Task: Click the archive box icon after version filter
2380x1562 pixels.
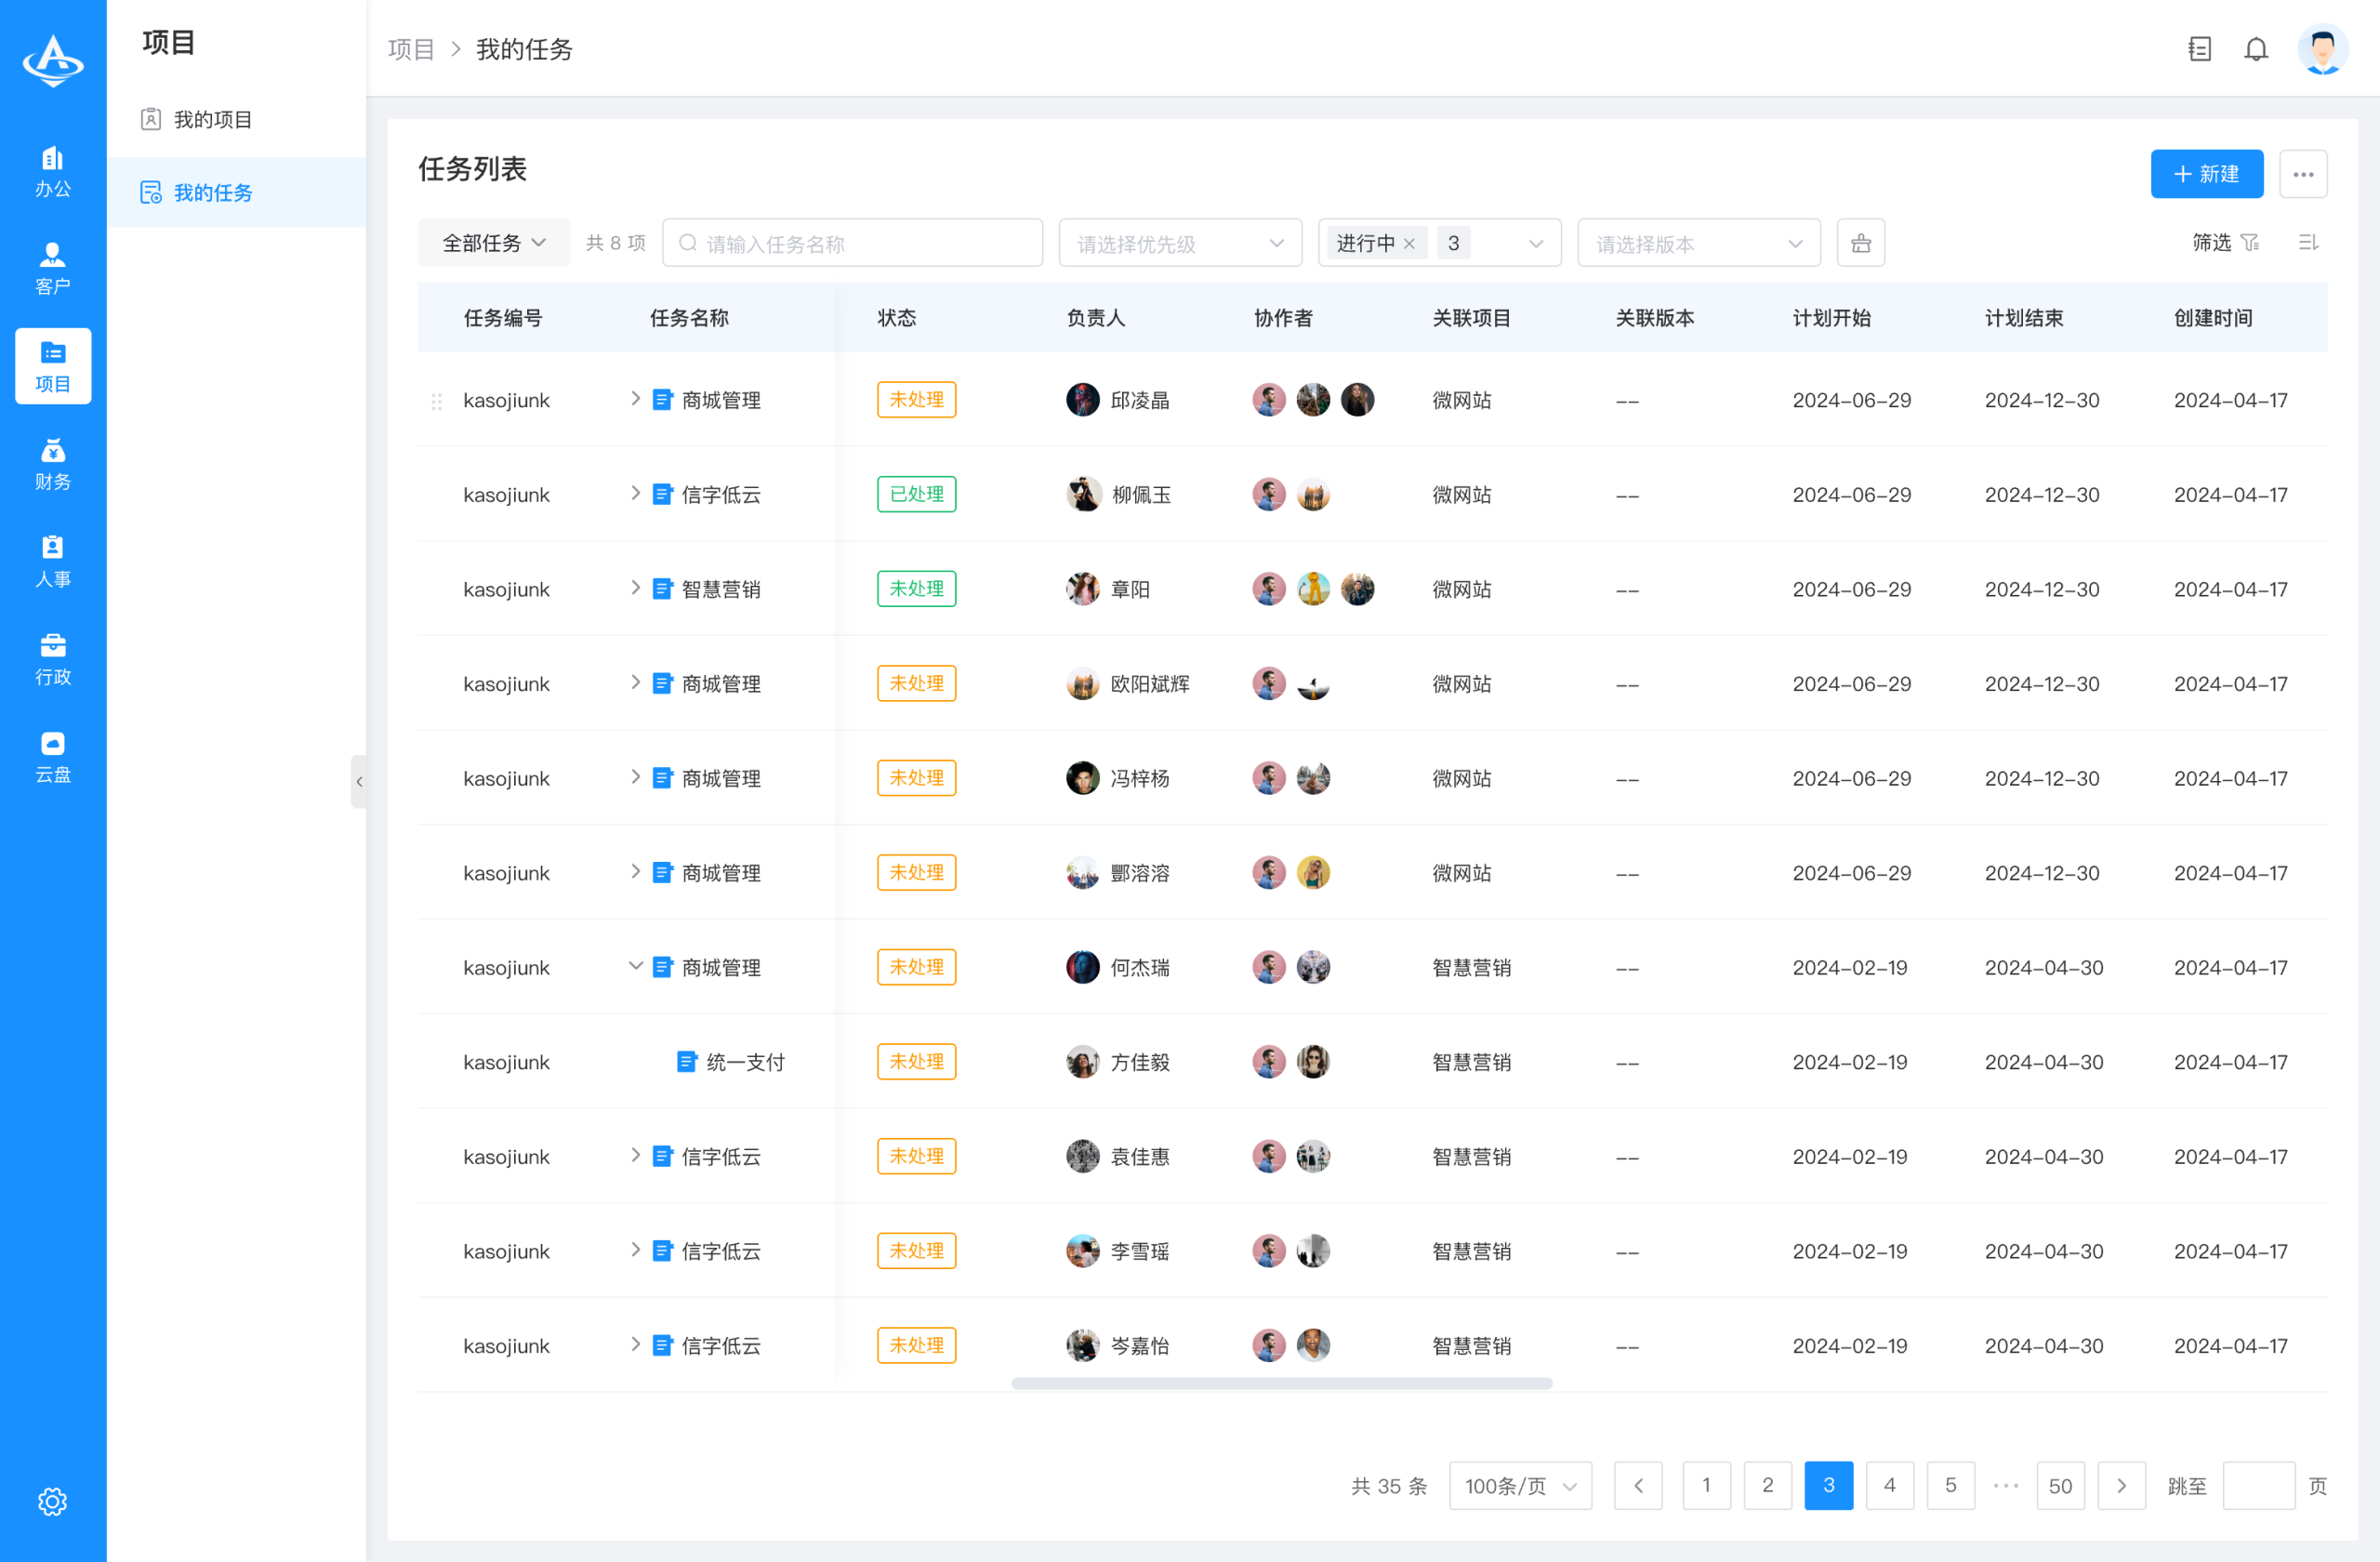Action: click(x=1860, y=242)
